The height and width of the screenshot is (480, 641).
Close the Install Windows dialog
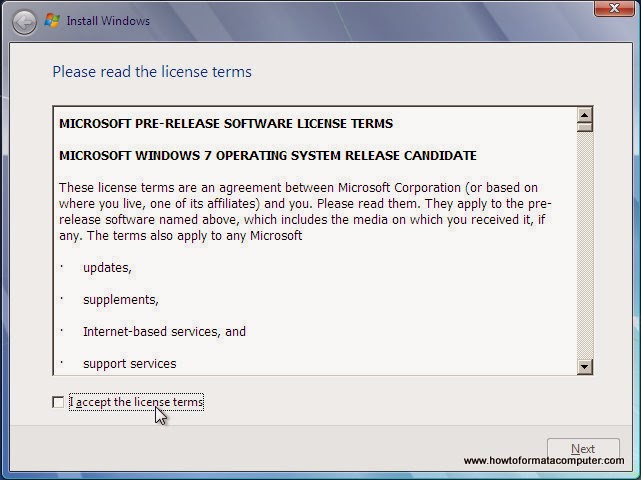coord(614,8)
